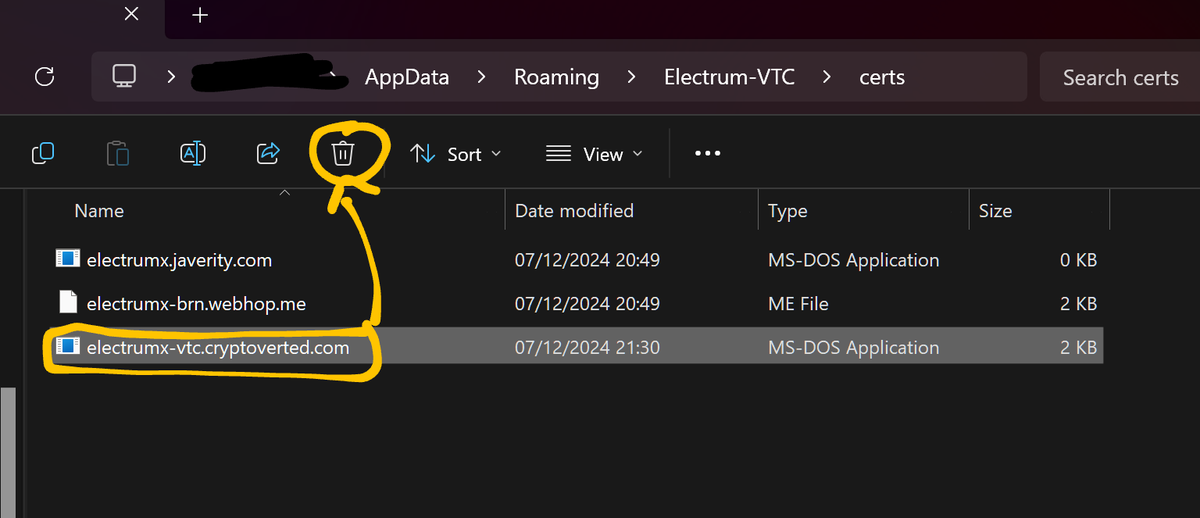Sort by Type column header
The height and width of the screenshot is (518, 1200).
(787, 211)
